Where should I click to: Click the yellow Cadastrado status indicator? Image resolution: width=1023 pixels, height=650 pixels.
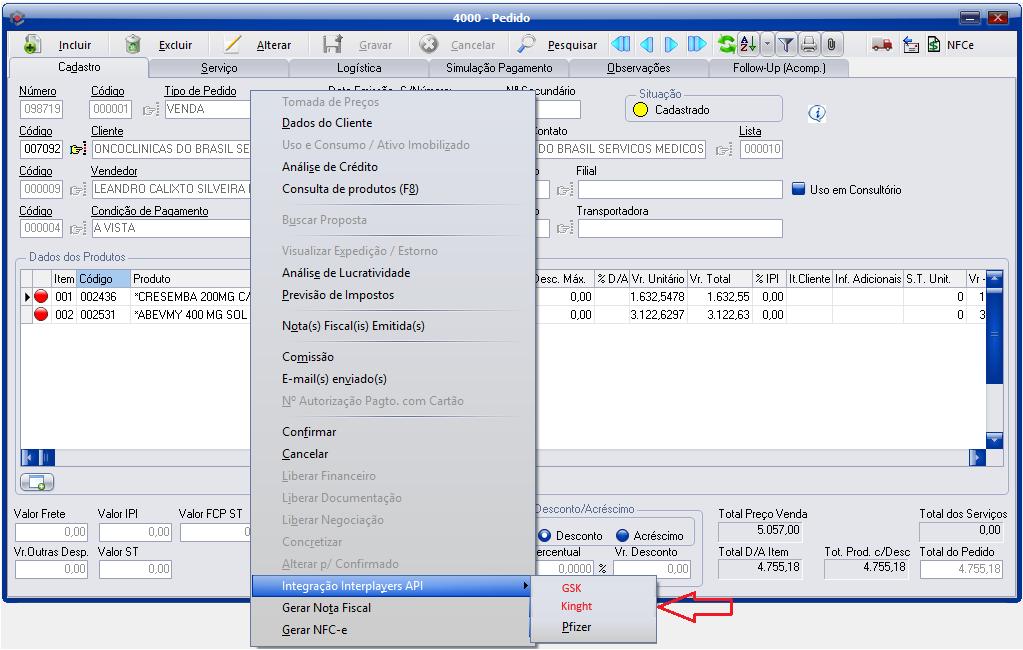click(x=640, y=110)
